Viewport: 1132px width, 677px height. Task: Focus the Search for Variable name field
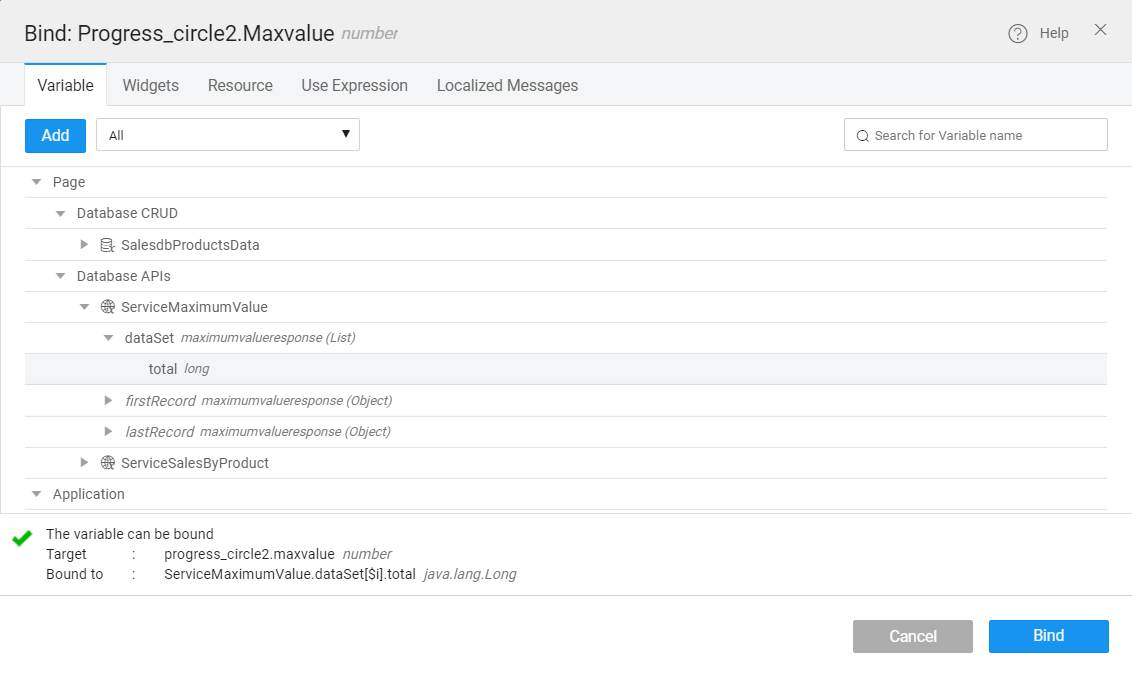click(985, 135)
